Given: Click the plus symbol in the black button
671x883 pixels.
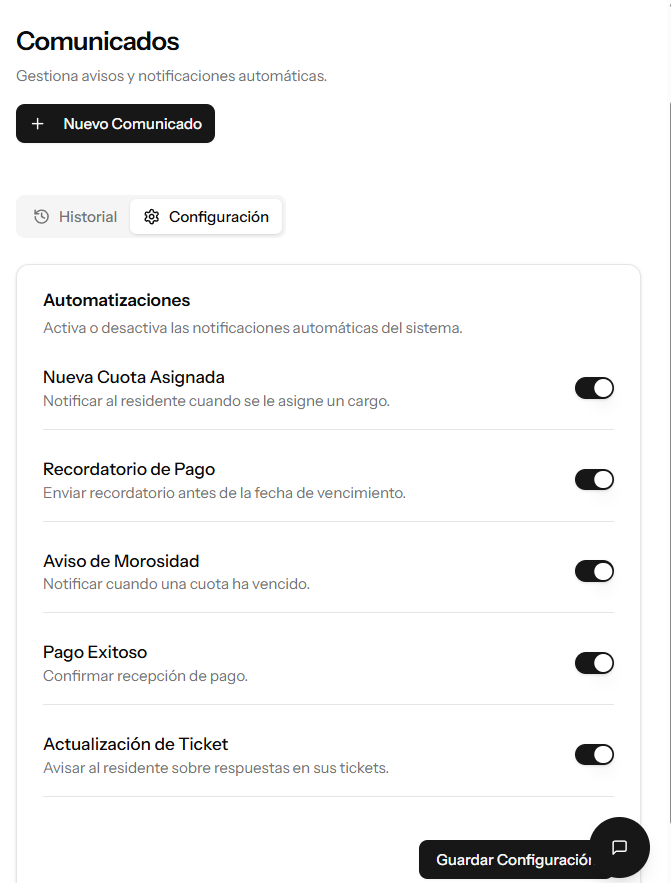Looking at the screenshot, I should point(38,123).
